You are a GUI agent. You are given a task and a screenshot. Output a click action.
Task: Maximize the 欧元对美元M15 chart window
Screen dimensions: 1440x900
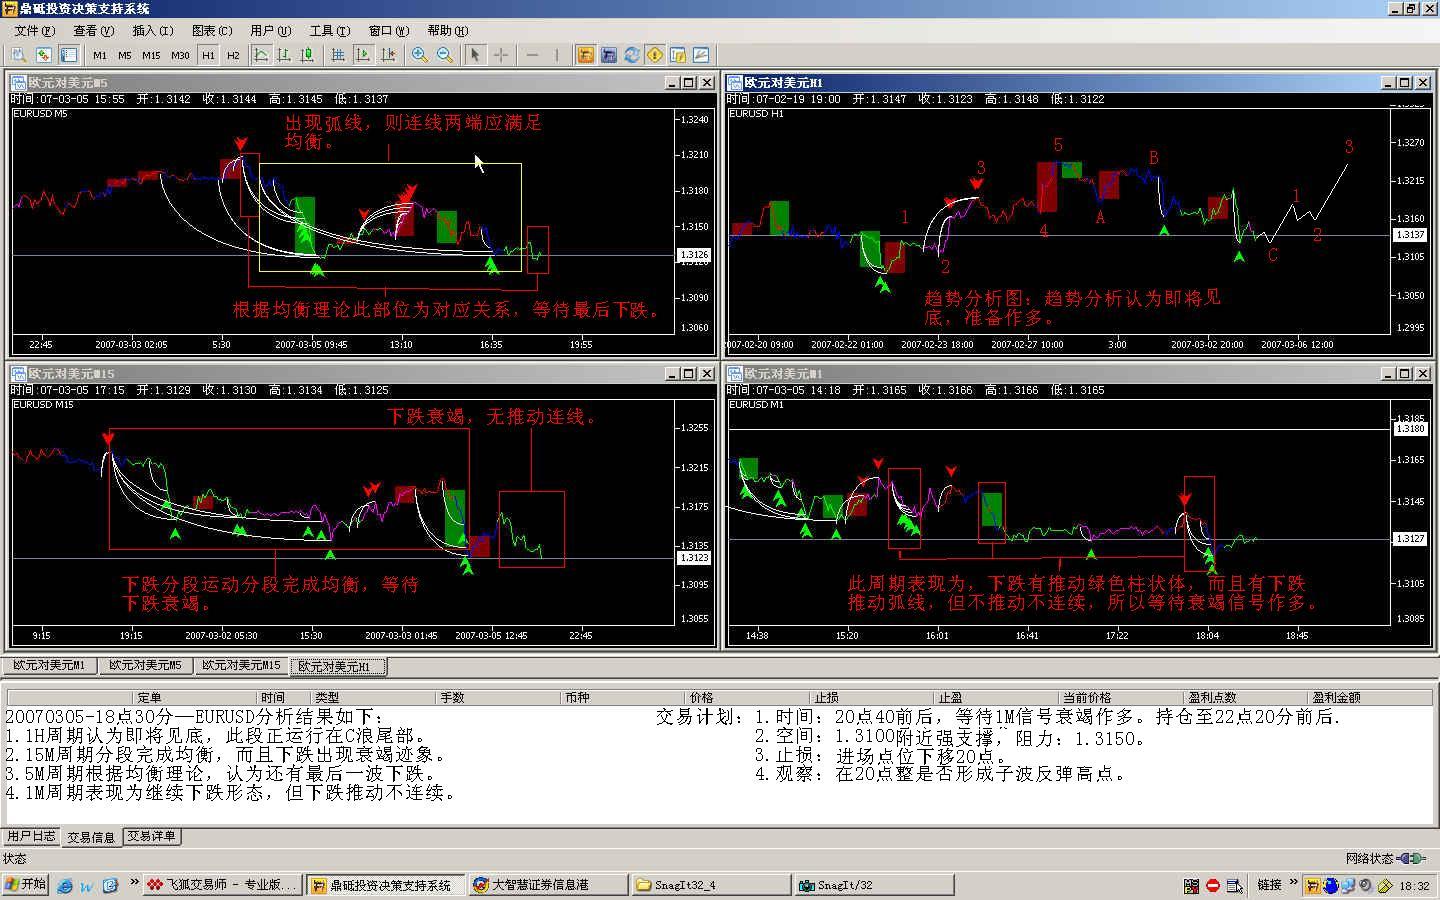[x=689, y=373]
